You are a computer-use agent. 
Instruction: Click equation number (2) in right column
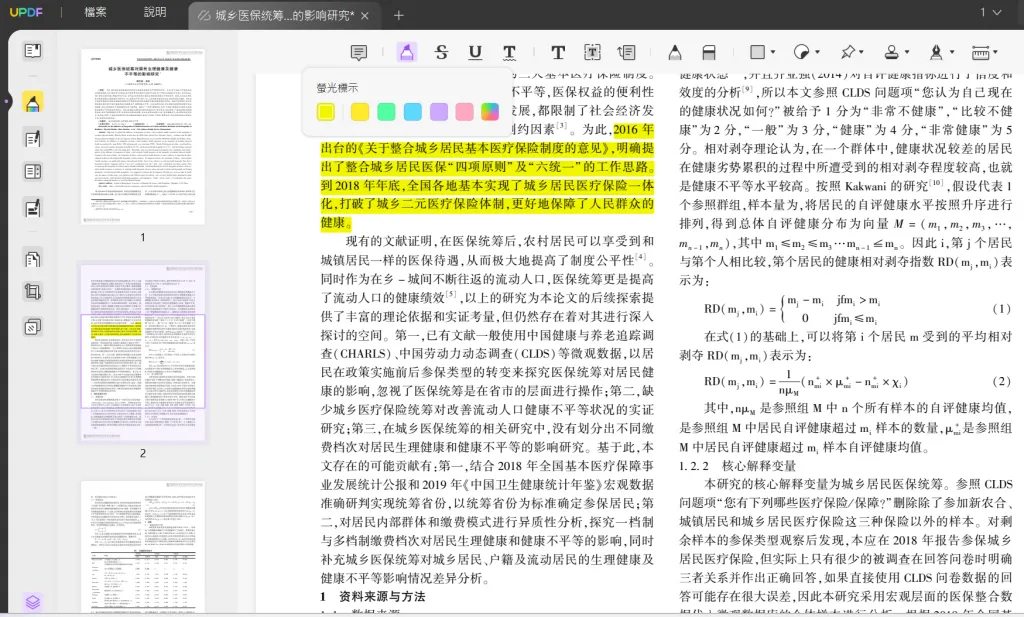1001,381
